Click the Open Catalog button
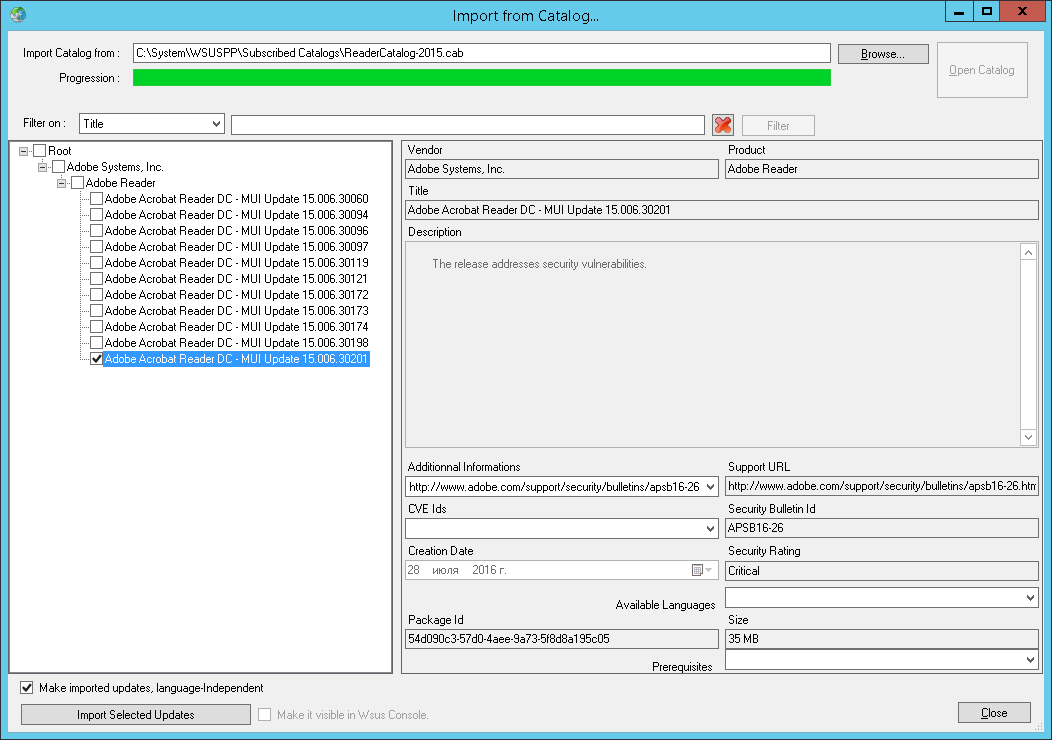Screen dimensions: 1052x740 coord(982,70)
